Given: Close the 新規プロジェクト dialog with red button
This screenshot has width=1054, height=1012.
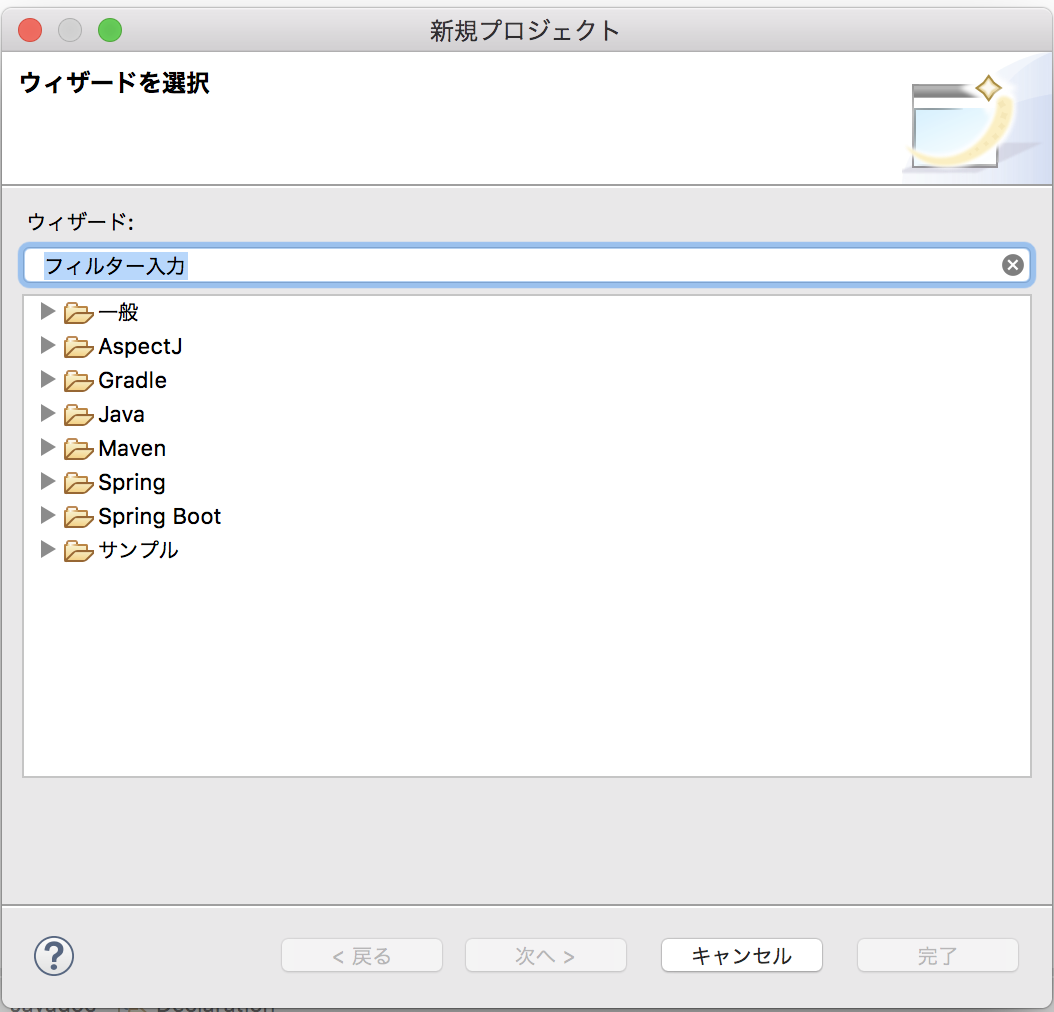Looking at the screenshot, I should pyautogui.click(x=30, y=30).
